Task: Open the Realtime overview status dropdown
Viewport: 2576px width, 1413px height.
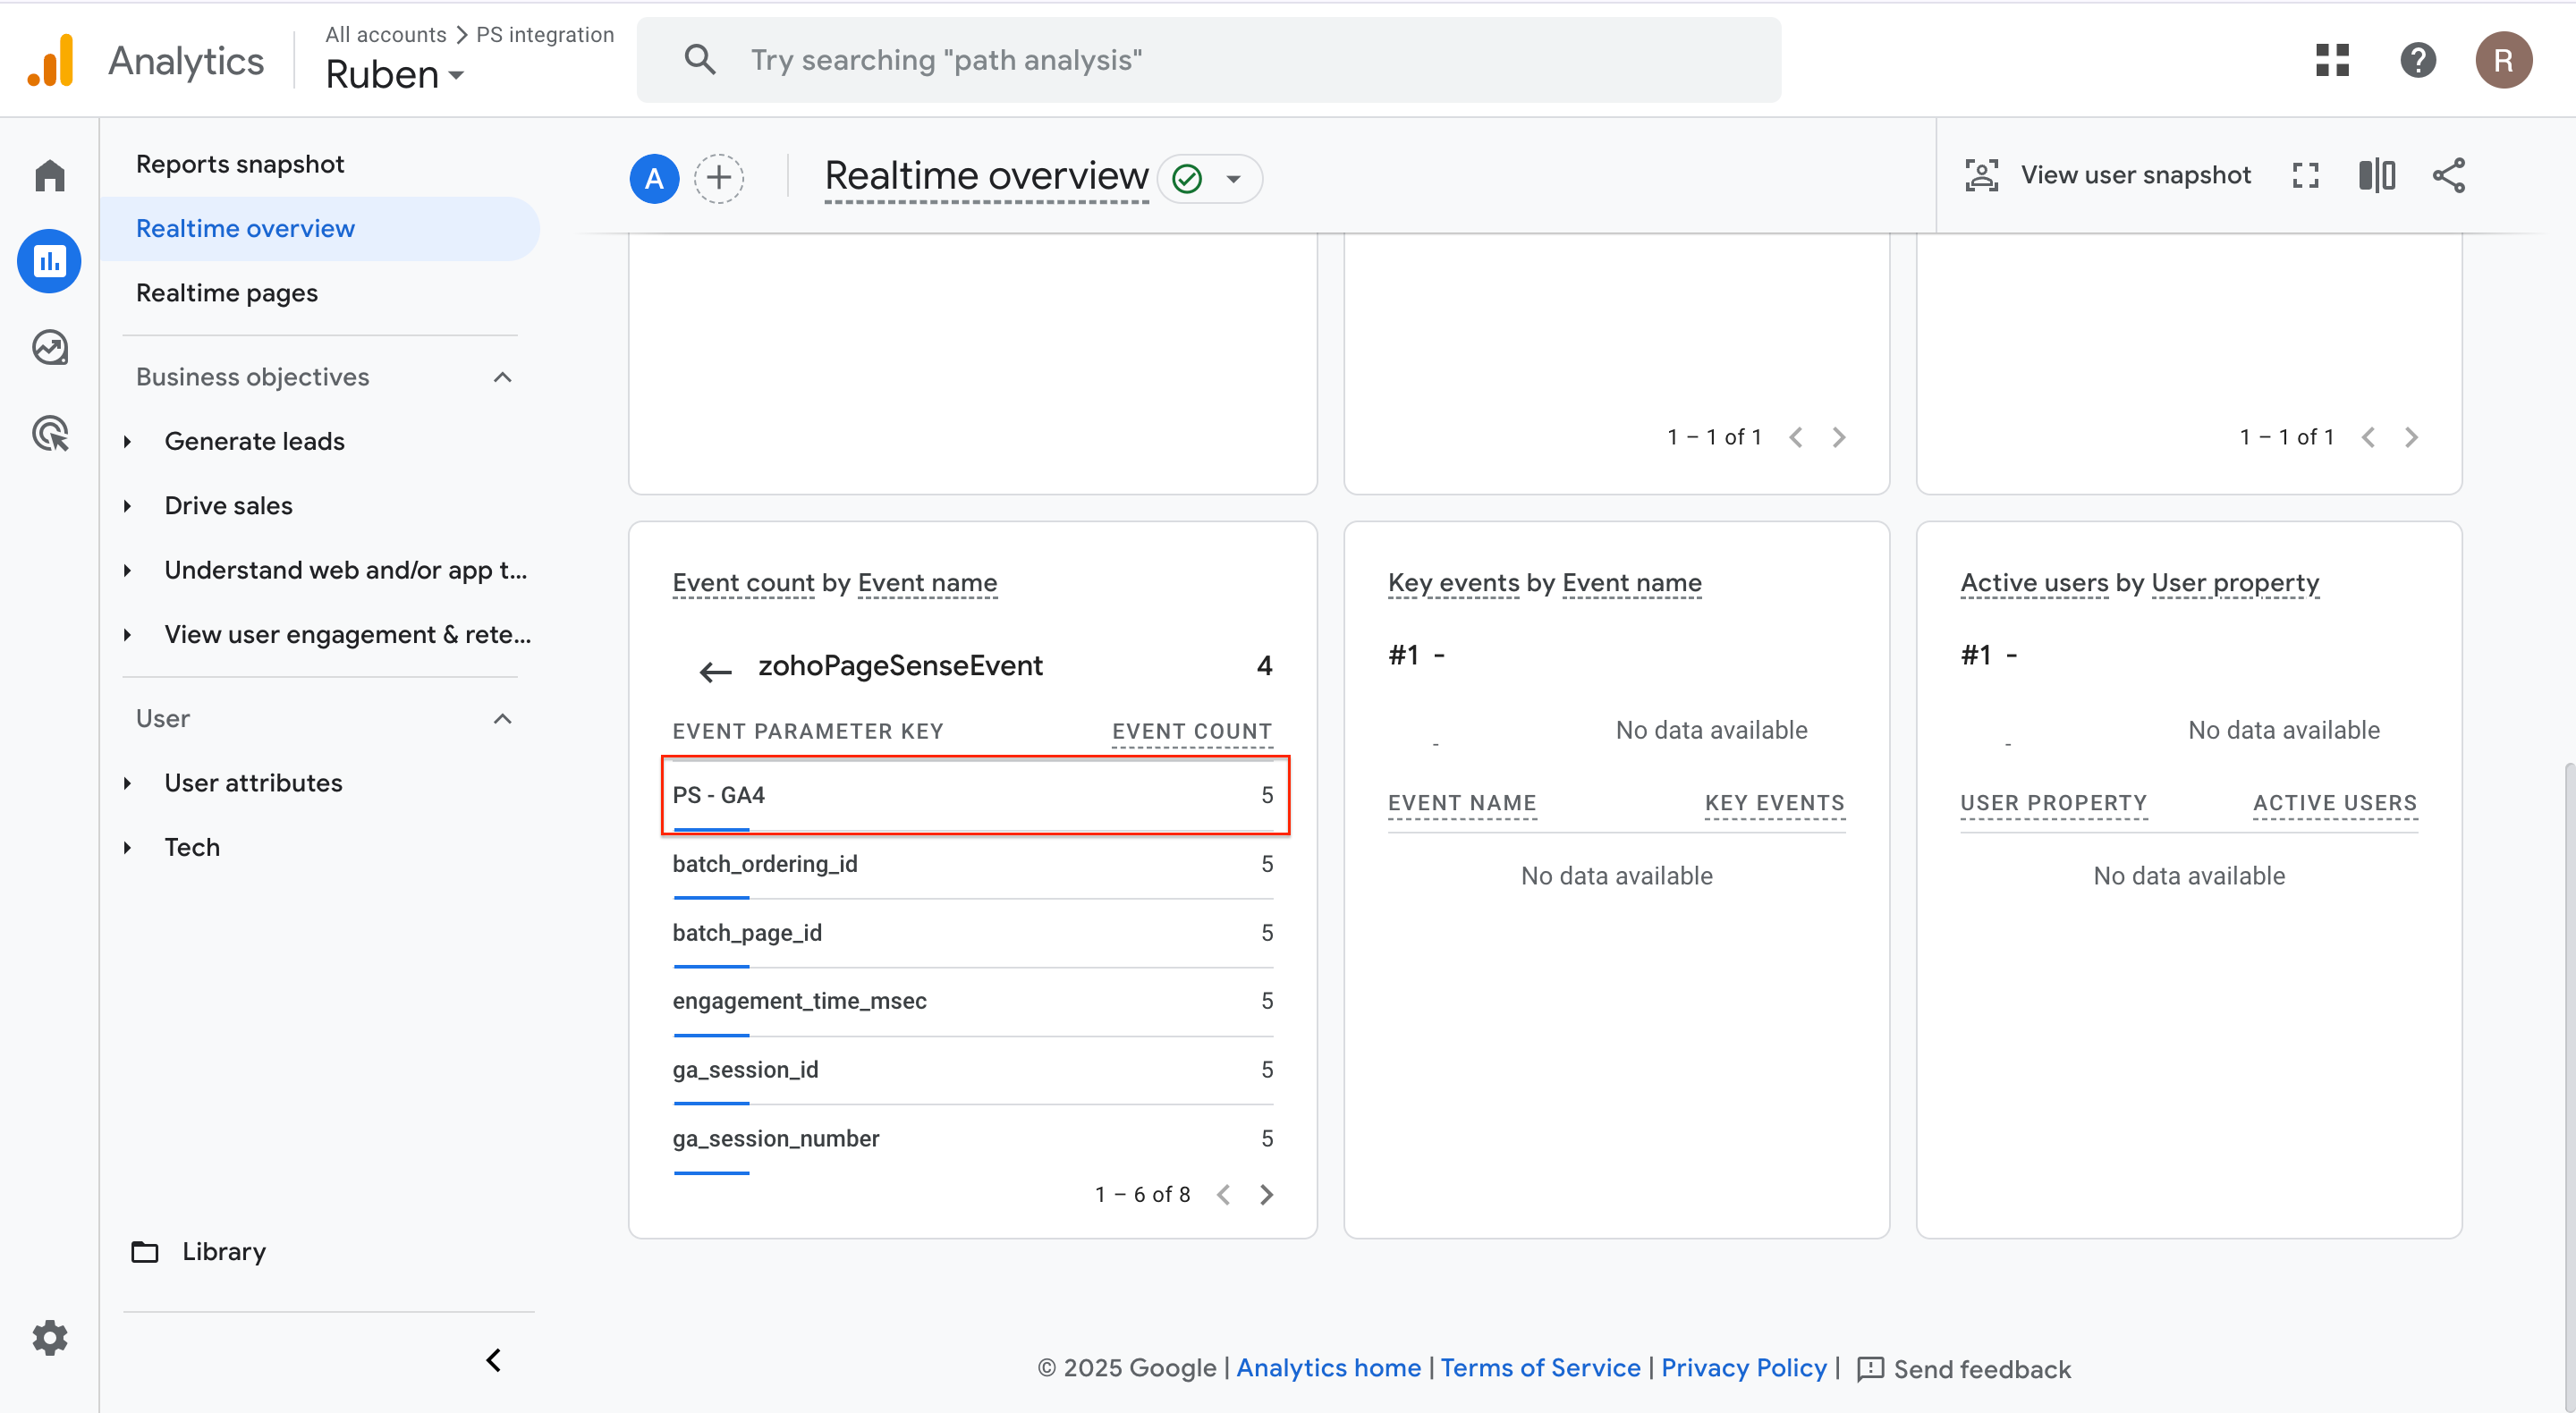Action: (x=1233, y=179)
